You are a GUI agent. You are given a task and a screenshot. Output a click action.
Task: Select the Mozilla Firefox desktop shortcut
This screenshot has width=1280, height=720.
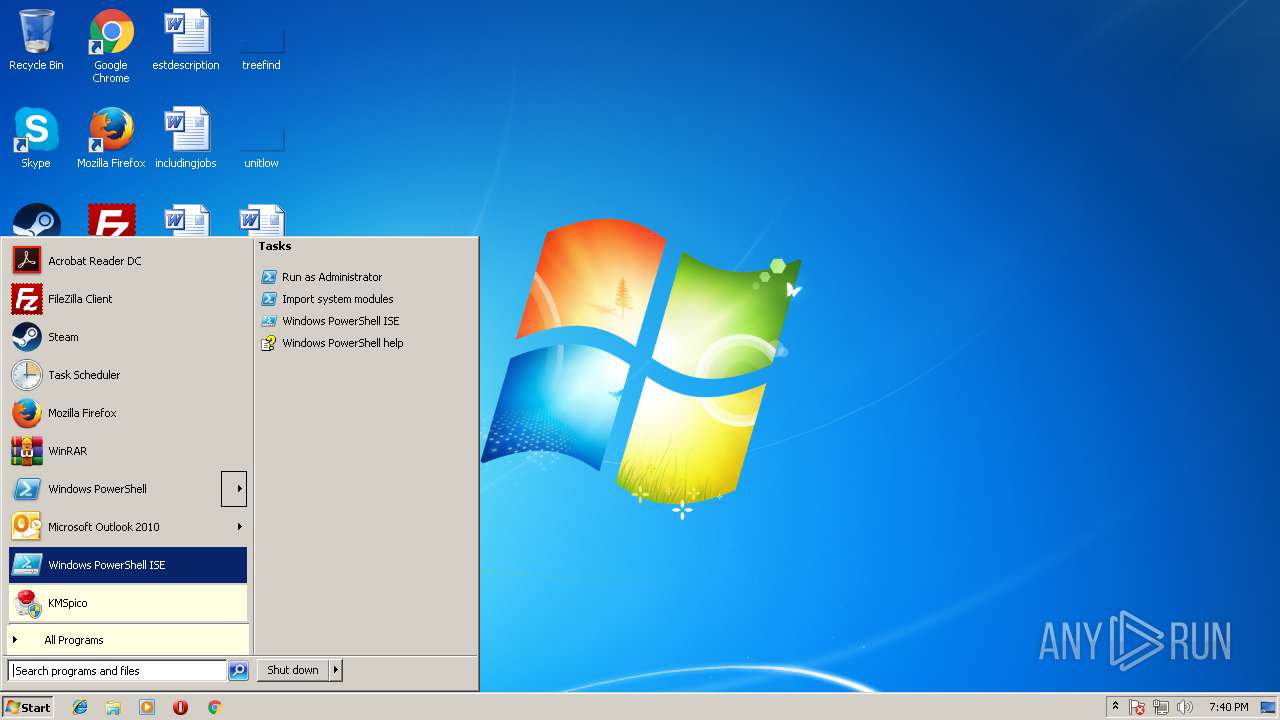(x=111, y=138)
